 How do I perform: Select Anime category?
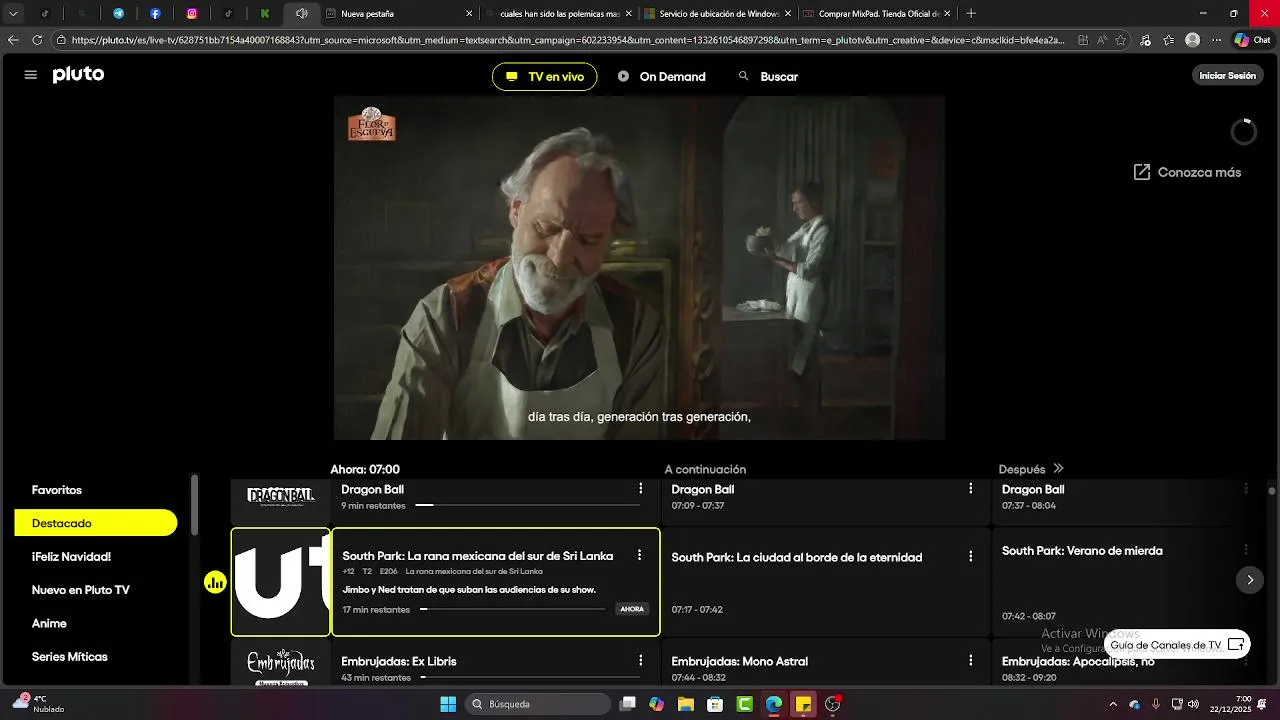point(49,623)
